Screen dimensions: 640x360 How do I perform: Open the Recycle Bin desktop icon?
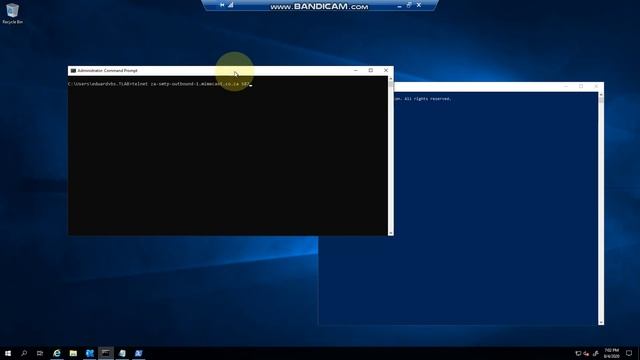coord(12,13)
